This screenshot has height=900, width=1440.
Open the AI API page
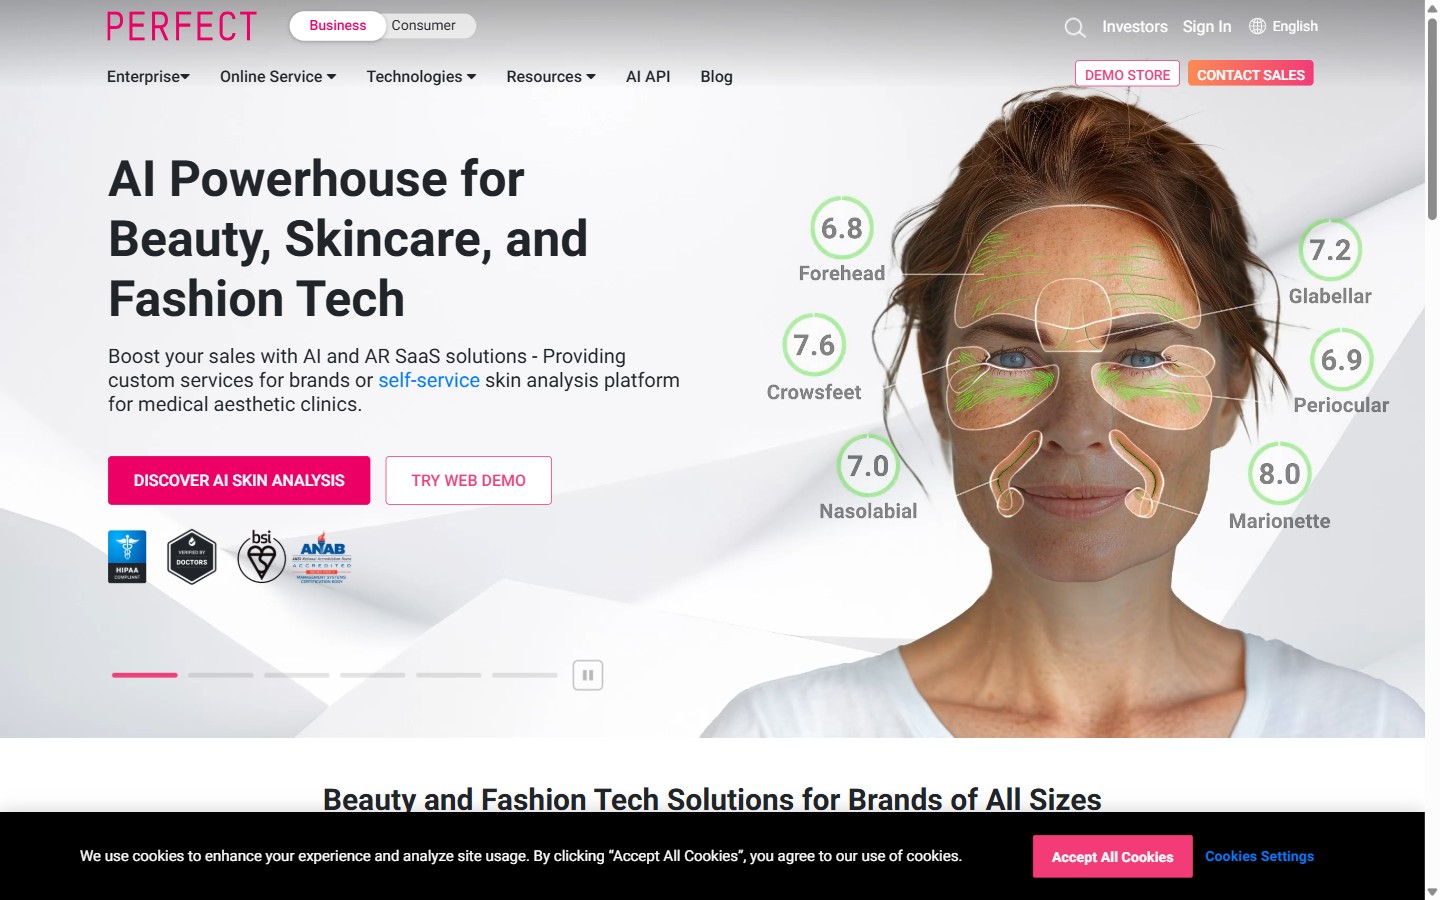pyautogui.click(x=648, y=77)
